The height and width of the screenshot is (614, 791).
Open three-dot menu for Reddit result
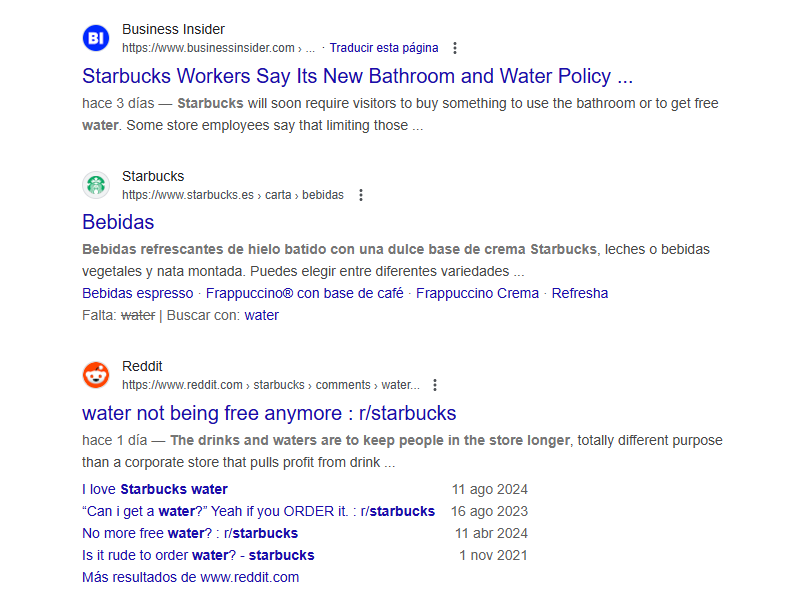pos(435,385)
